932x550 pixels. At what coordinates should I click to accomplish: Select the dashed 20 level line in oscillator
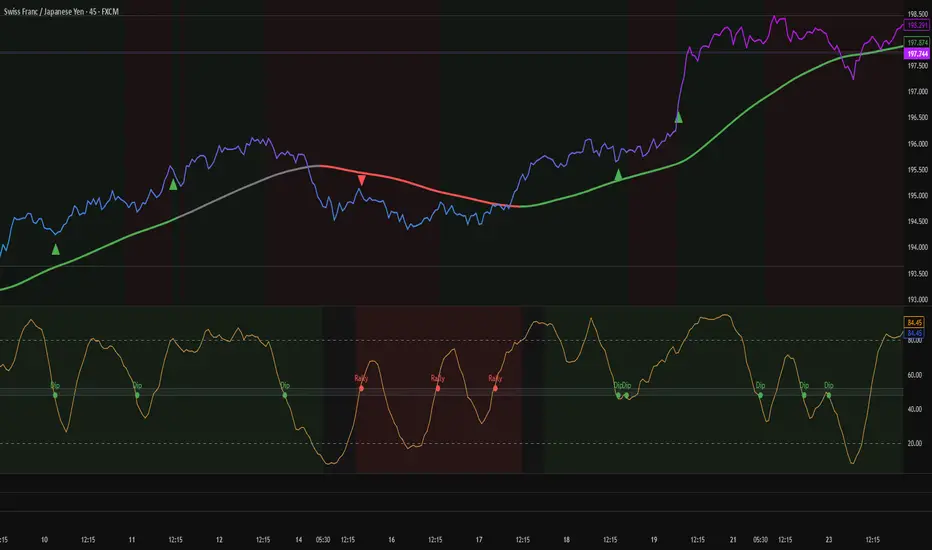[452, 444]
